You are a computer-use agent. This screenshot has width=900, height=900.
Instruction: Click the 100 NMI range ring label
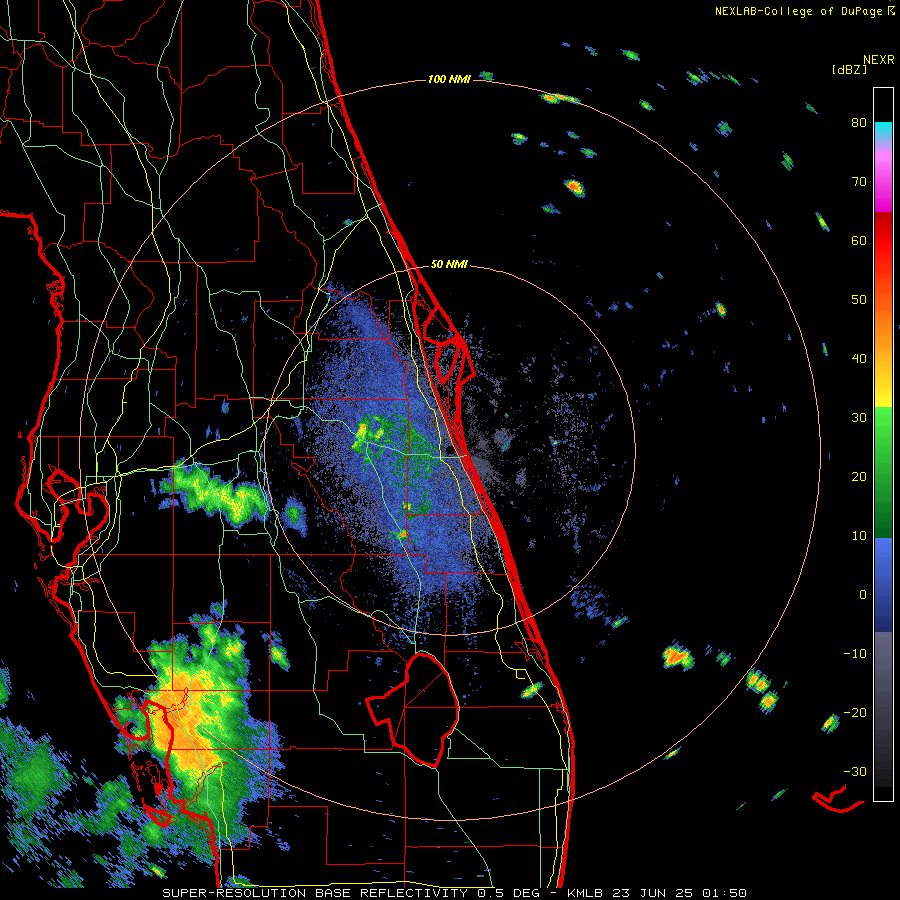coord(449,79)
